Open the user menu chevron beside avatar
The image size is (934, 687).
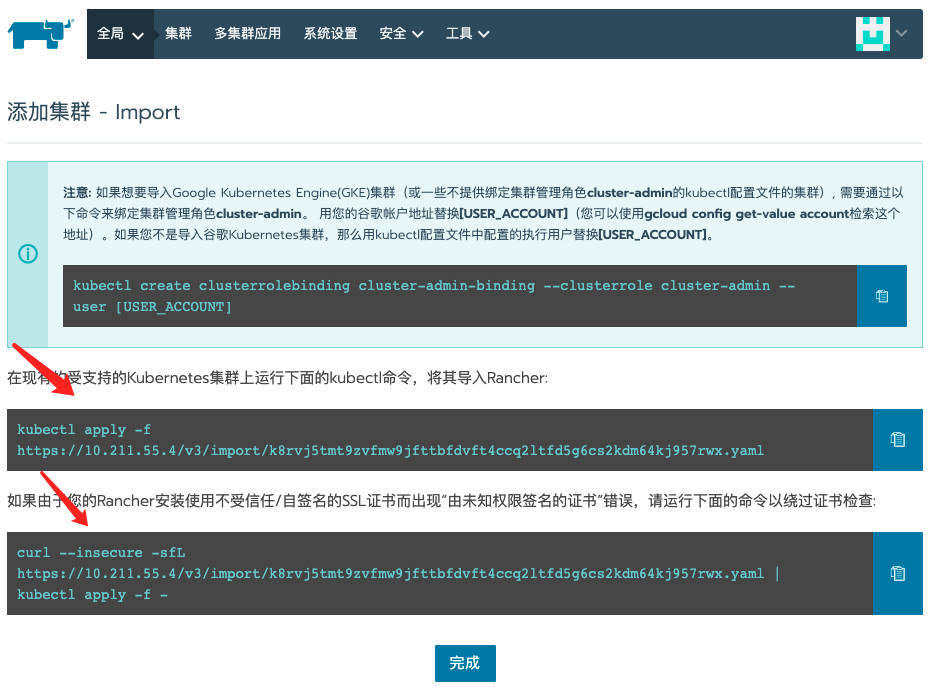tap(901, 33)
